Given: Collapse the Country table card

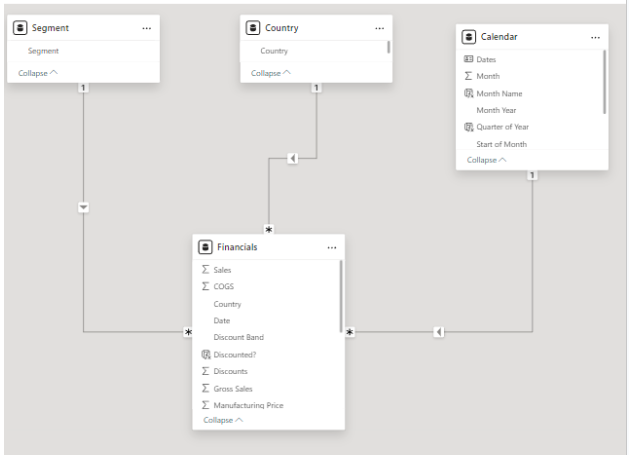Looking at the screenshot, I should (x=271, y=73).
